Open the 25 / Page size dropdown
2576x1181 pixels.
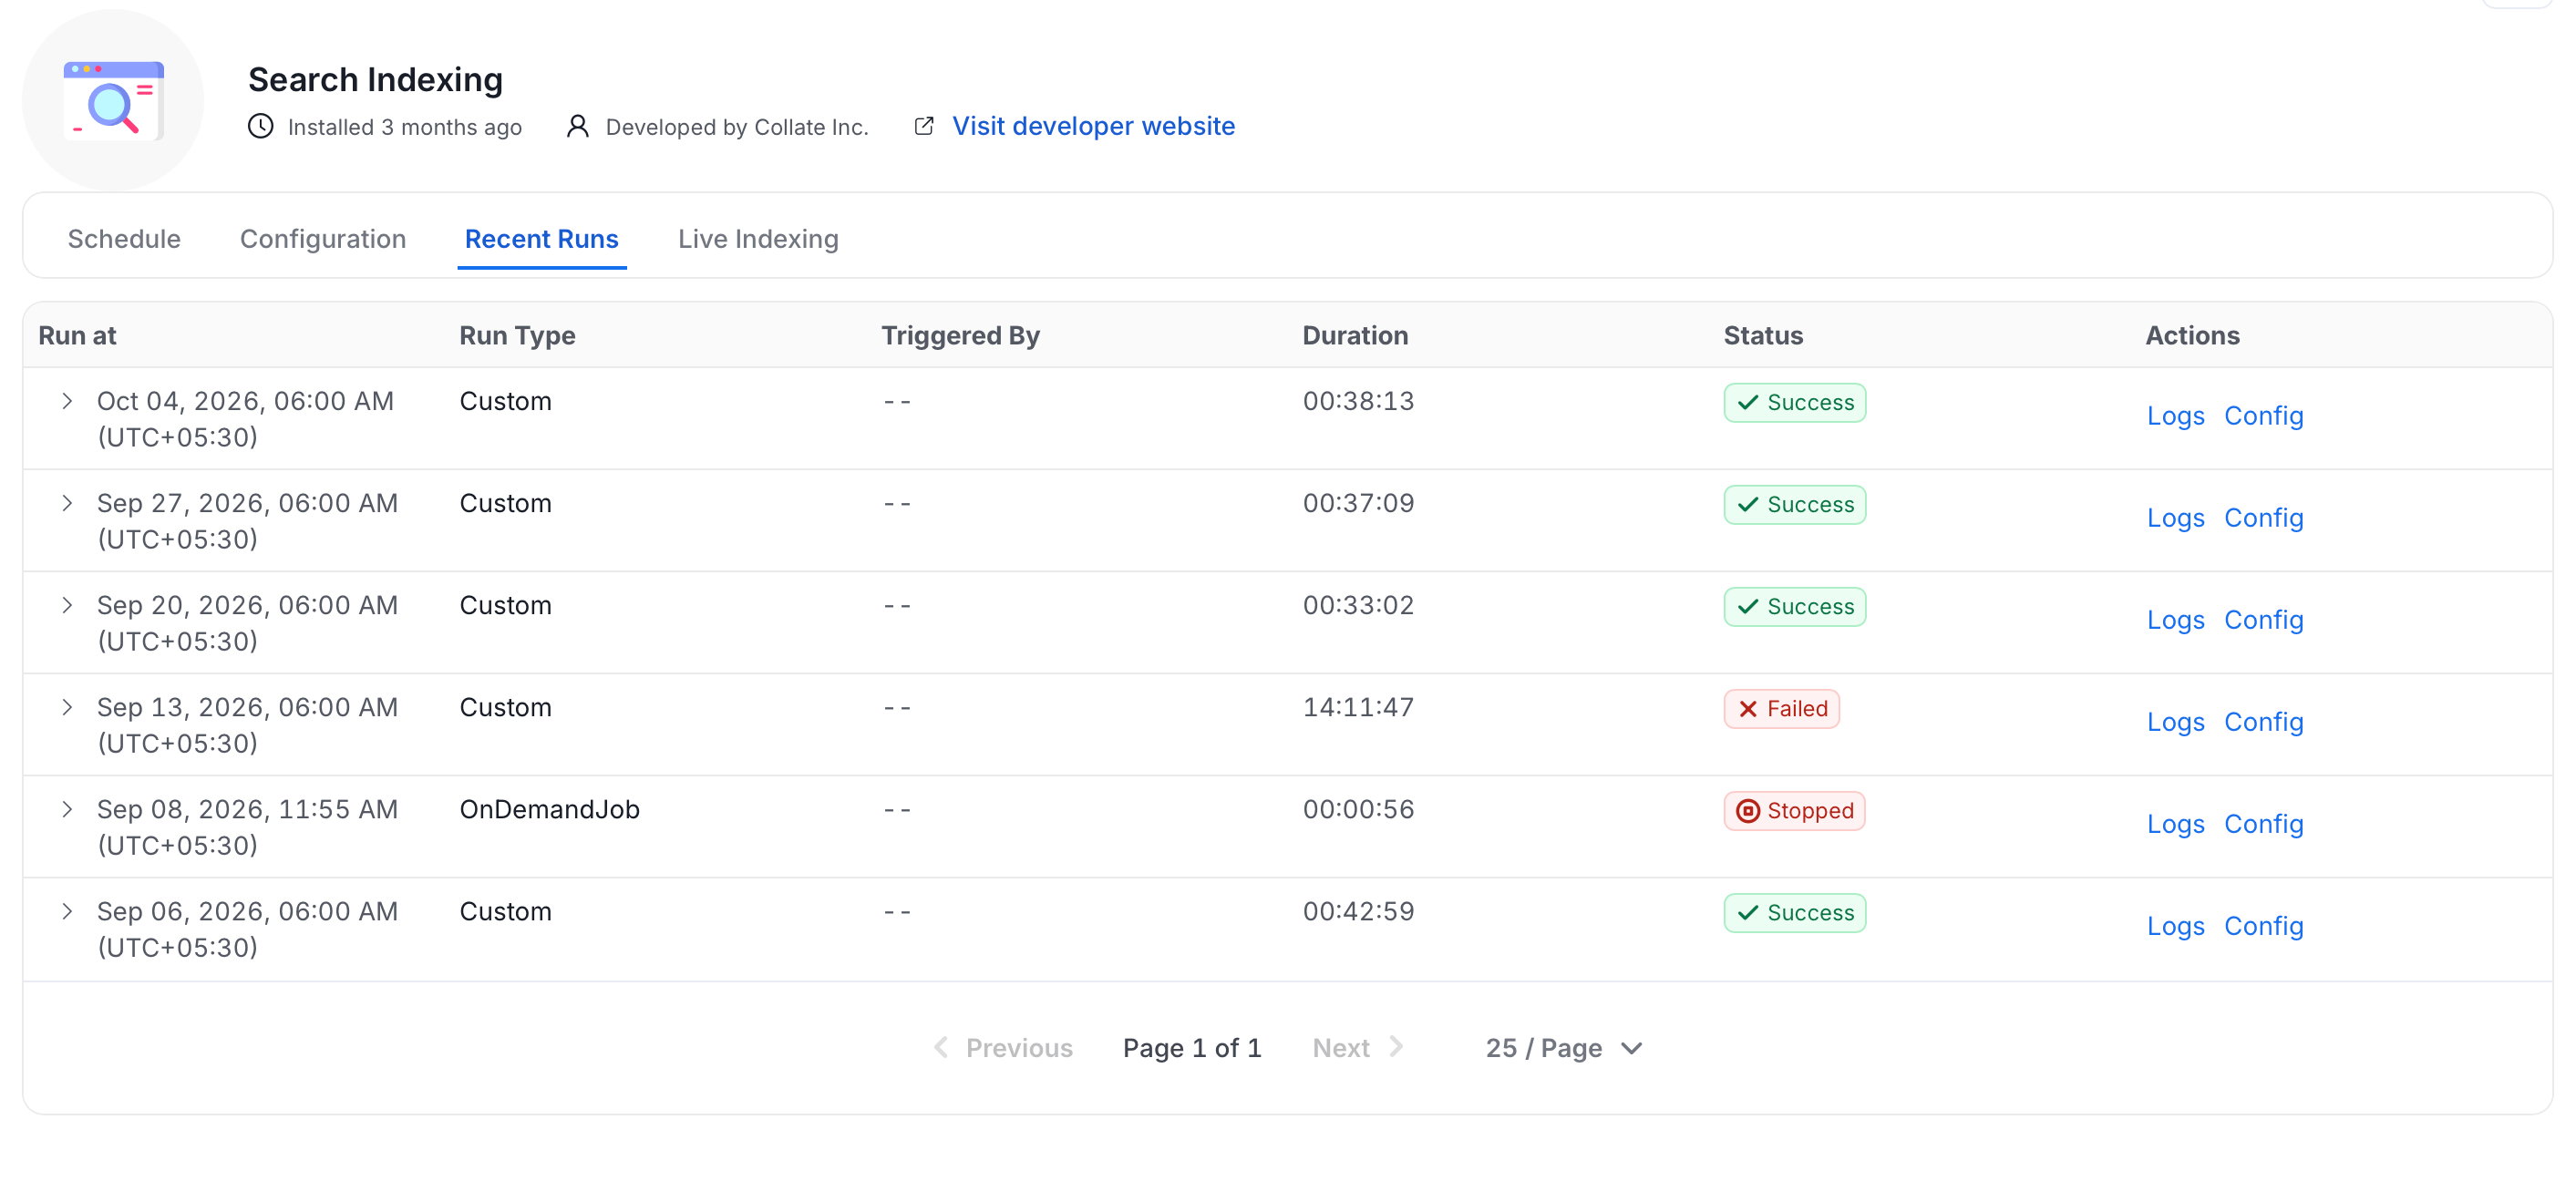coord(1563,1047)
